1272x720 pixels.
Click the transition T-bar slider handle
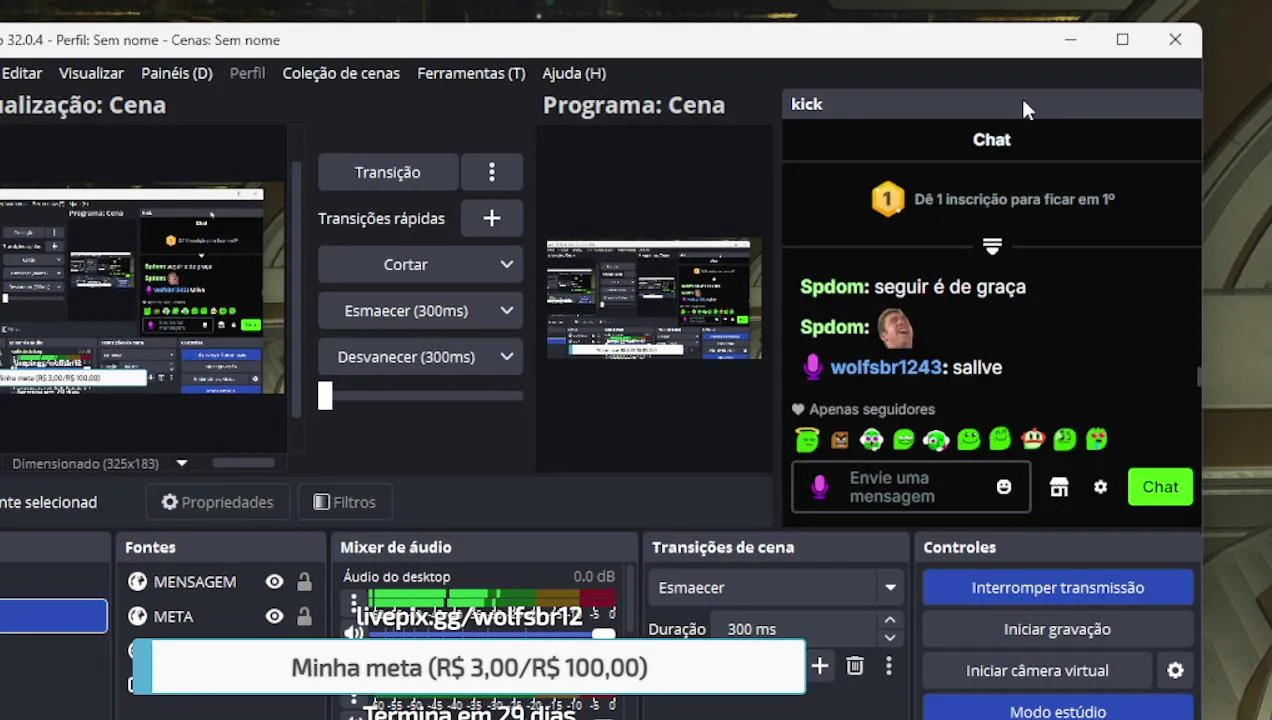tap(325, 396)
